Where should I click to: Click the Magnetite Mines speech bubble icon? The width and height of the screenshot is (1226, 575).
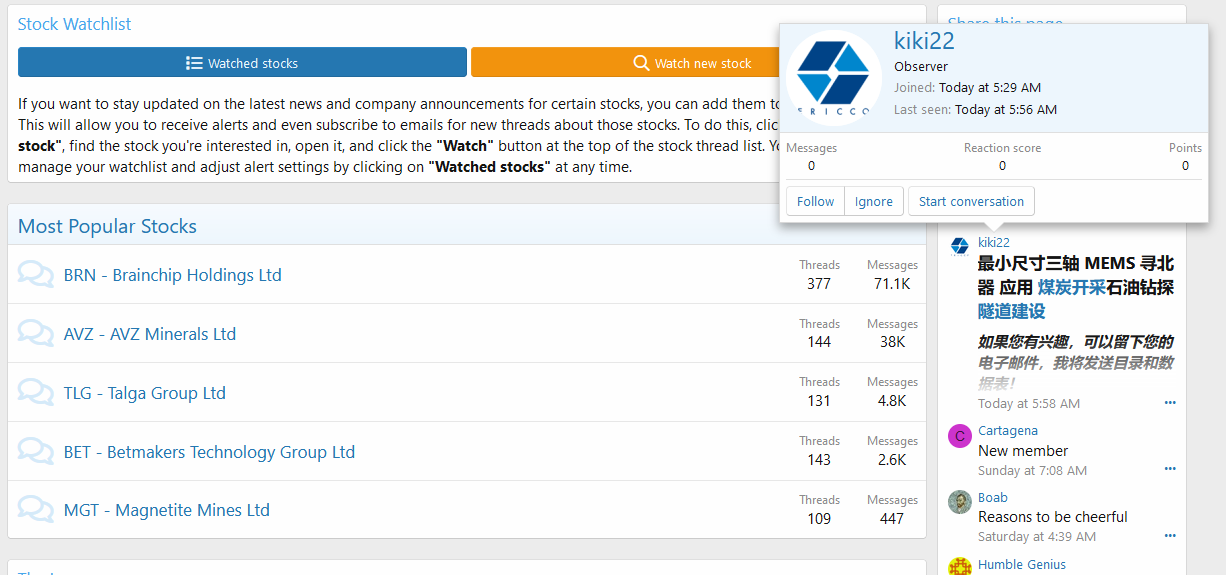pos(36,510)
